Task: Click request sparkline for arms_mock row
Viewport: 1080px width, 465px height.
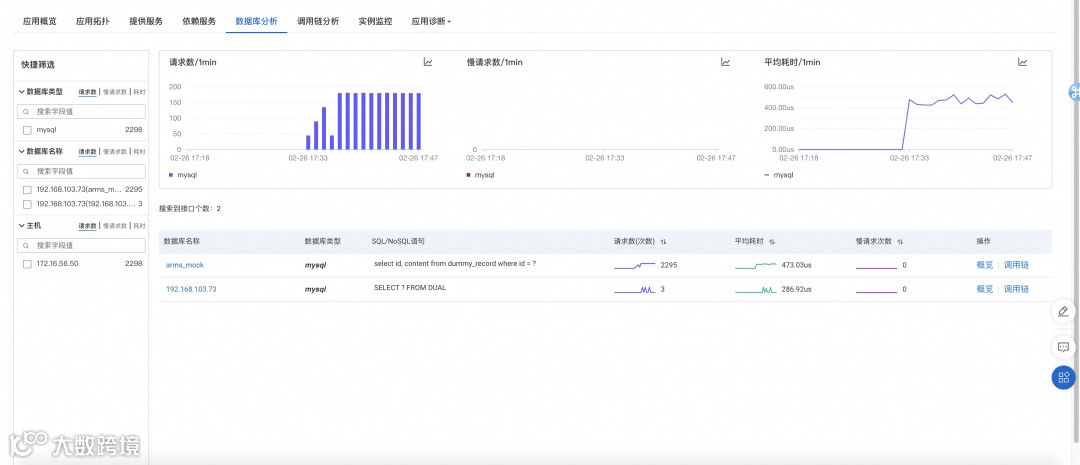Action: click(634, 265)
